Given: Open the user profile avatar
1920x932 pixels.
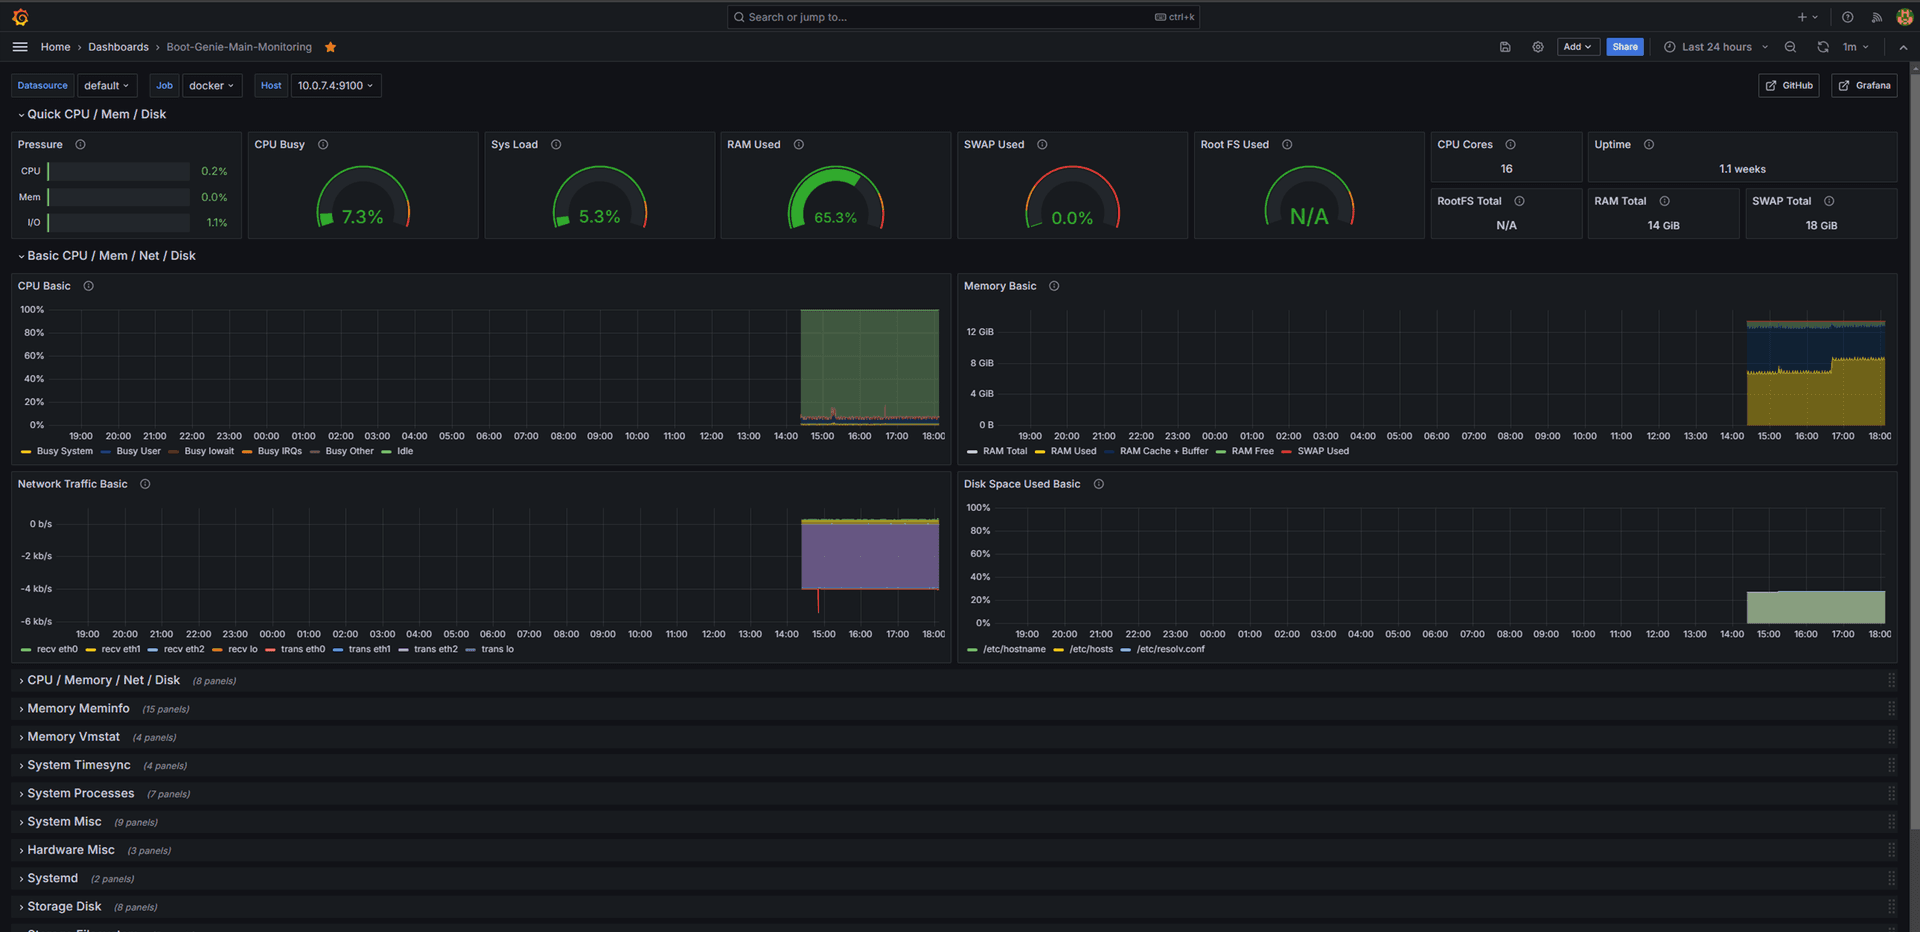Looking at the screenshot, I should (1904, 17).
